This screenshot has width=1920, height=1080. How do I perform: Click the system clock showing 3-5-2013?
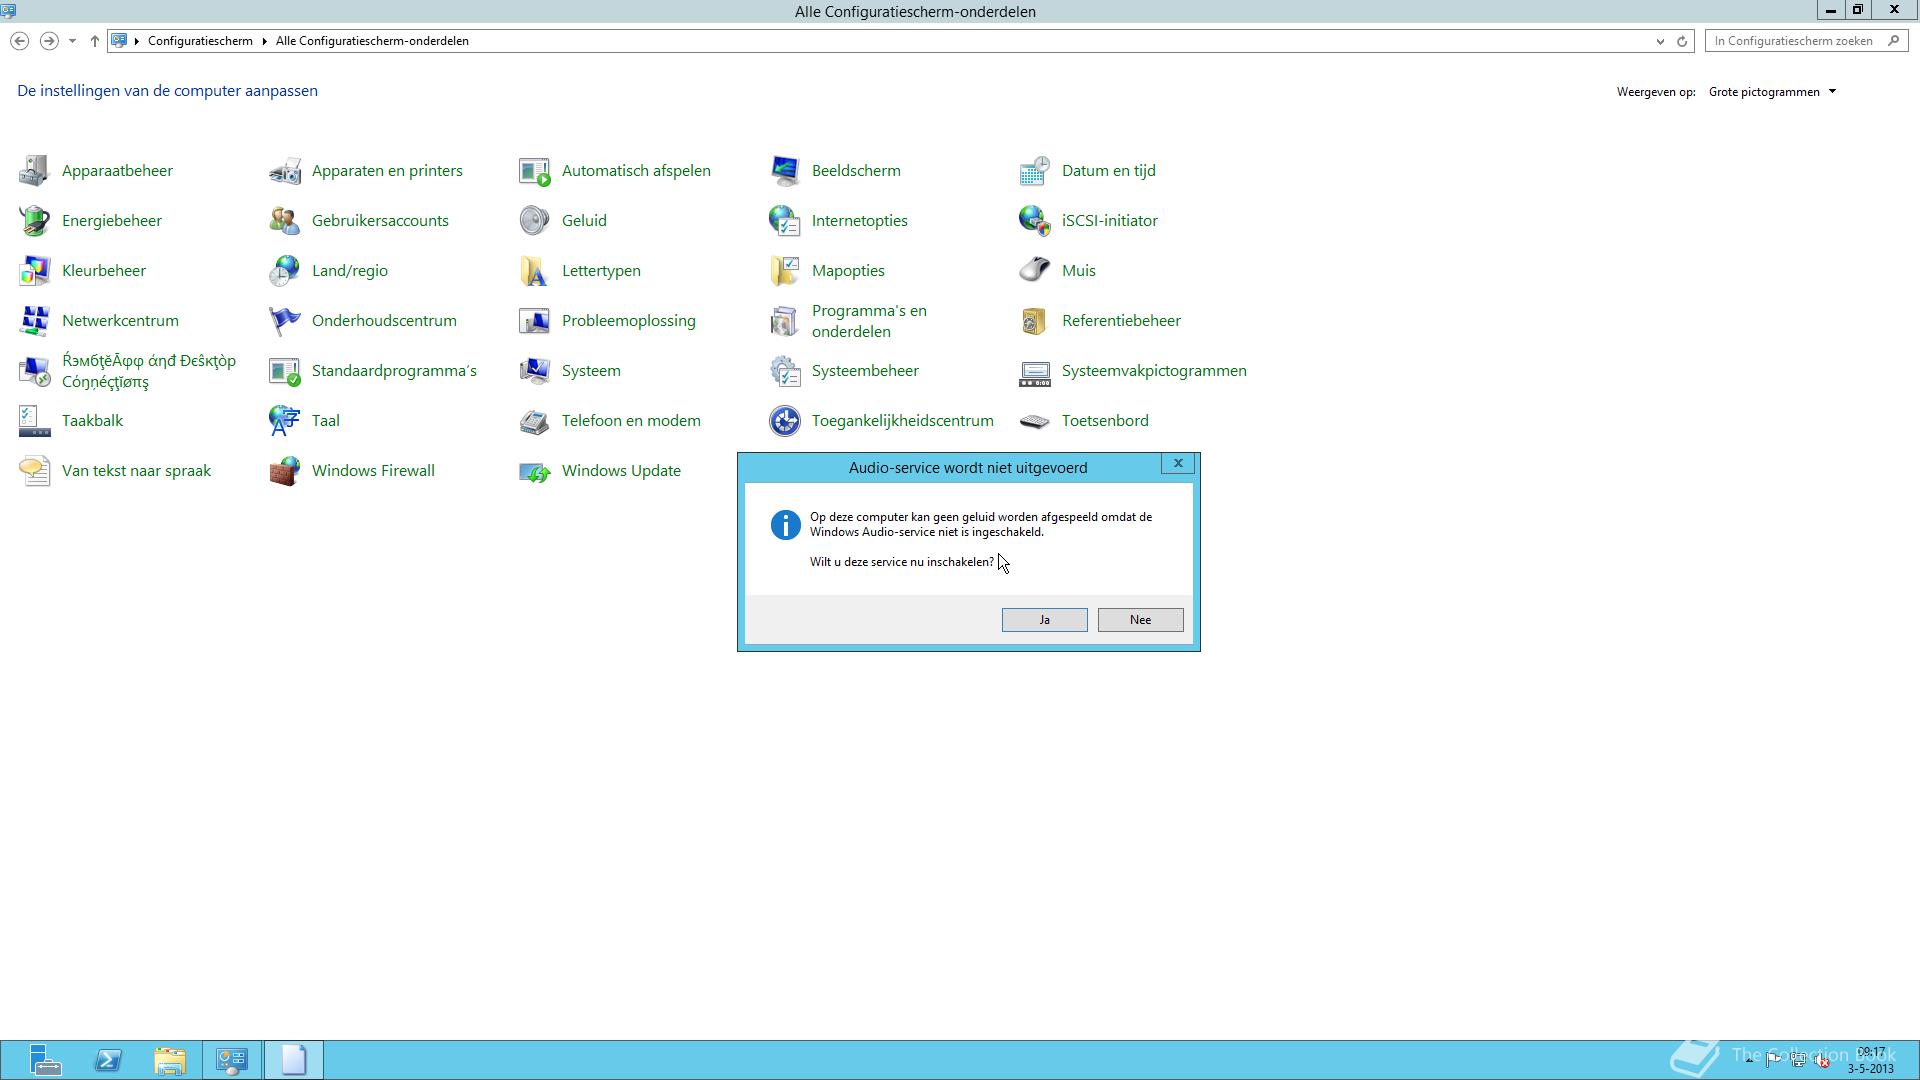coord(1870,1060)
